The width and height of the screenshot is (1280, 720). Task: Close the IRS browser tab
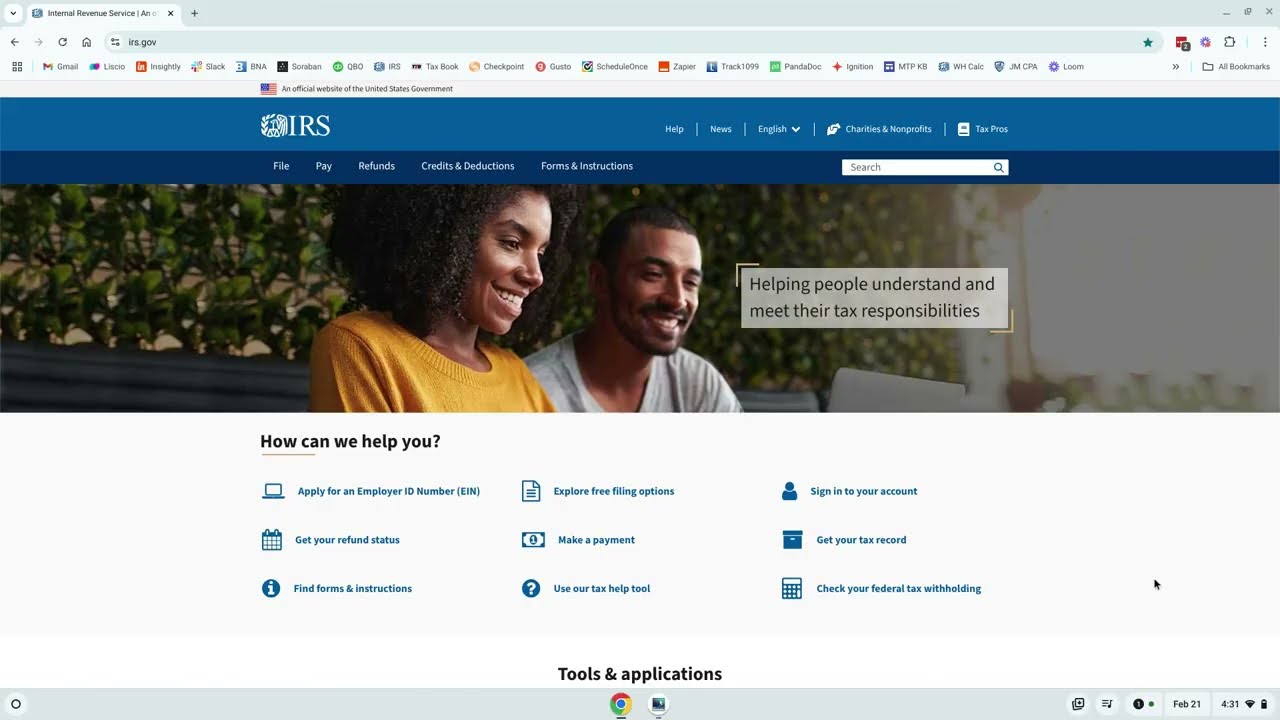coord(170,13)
